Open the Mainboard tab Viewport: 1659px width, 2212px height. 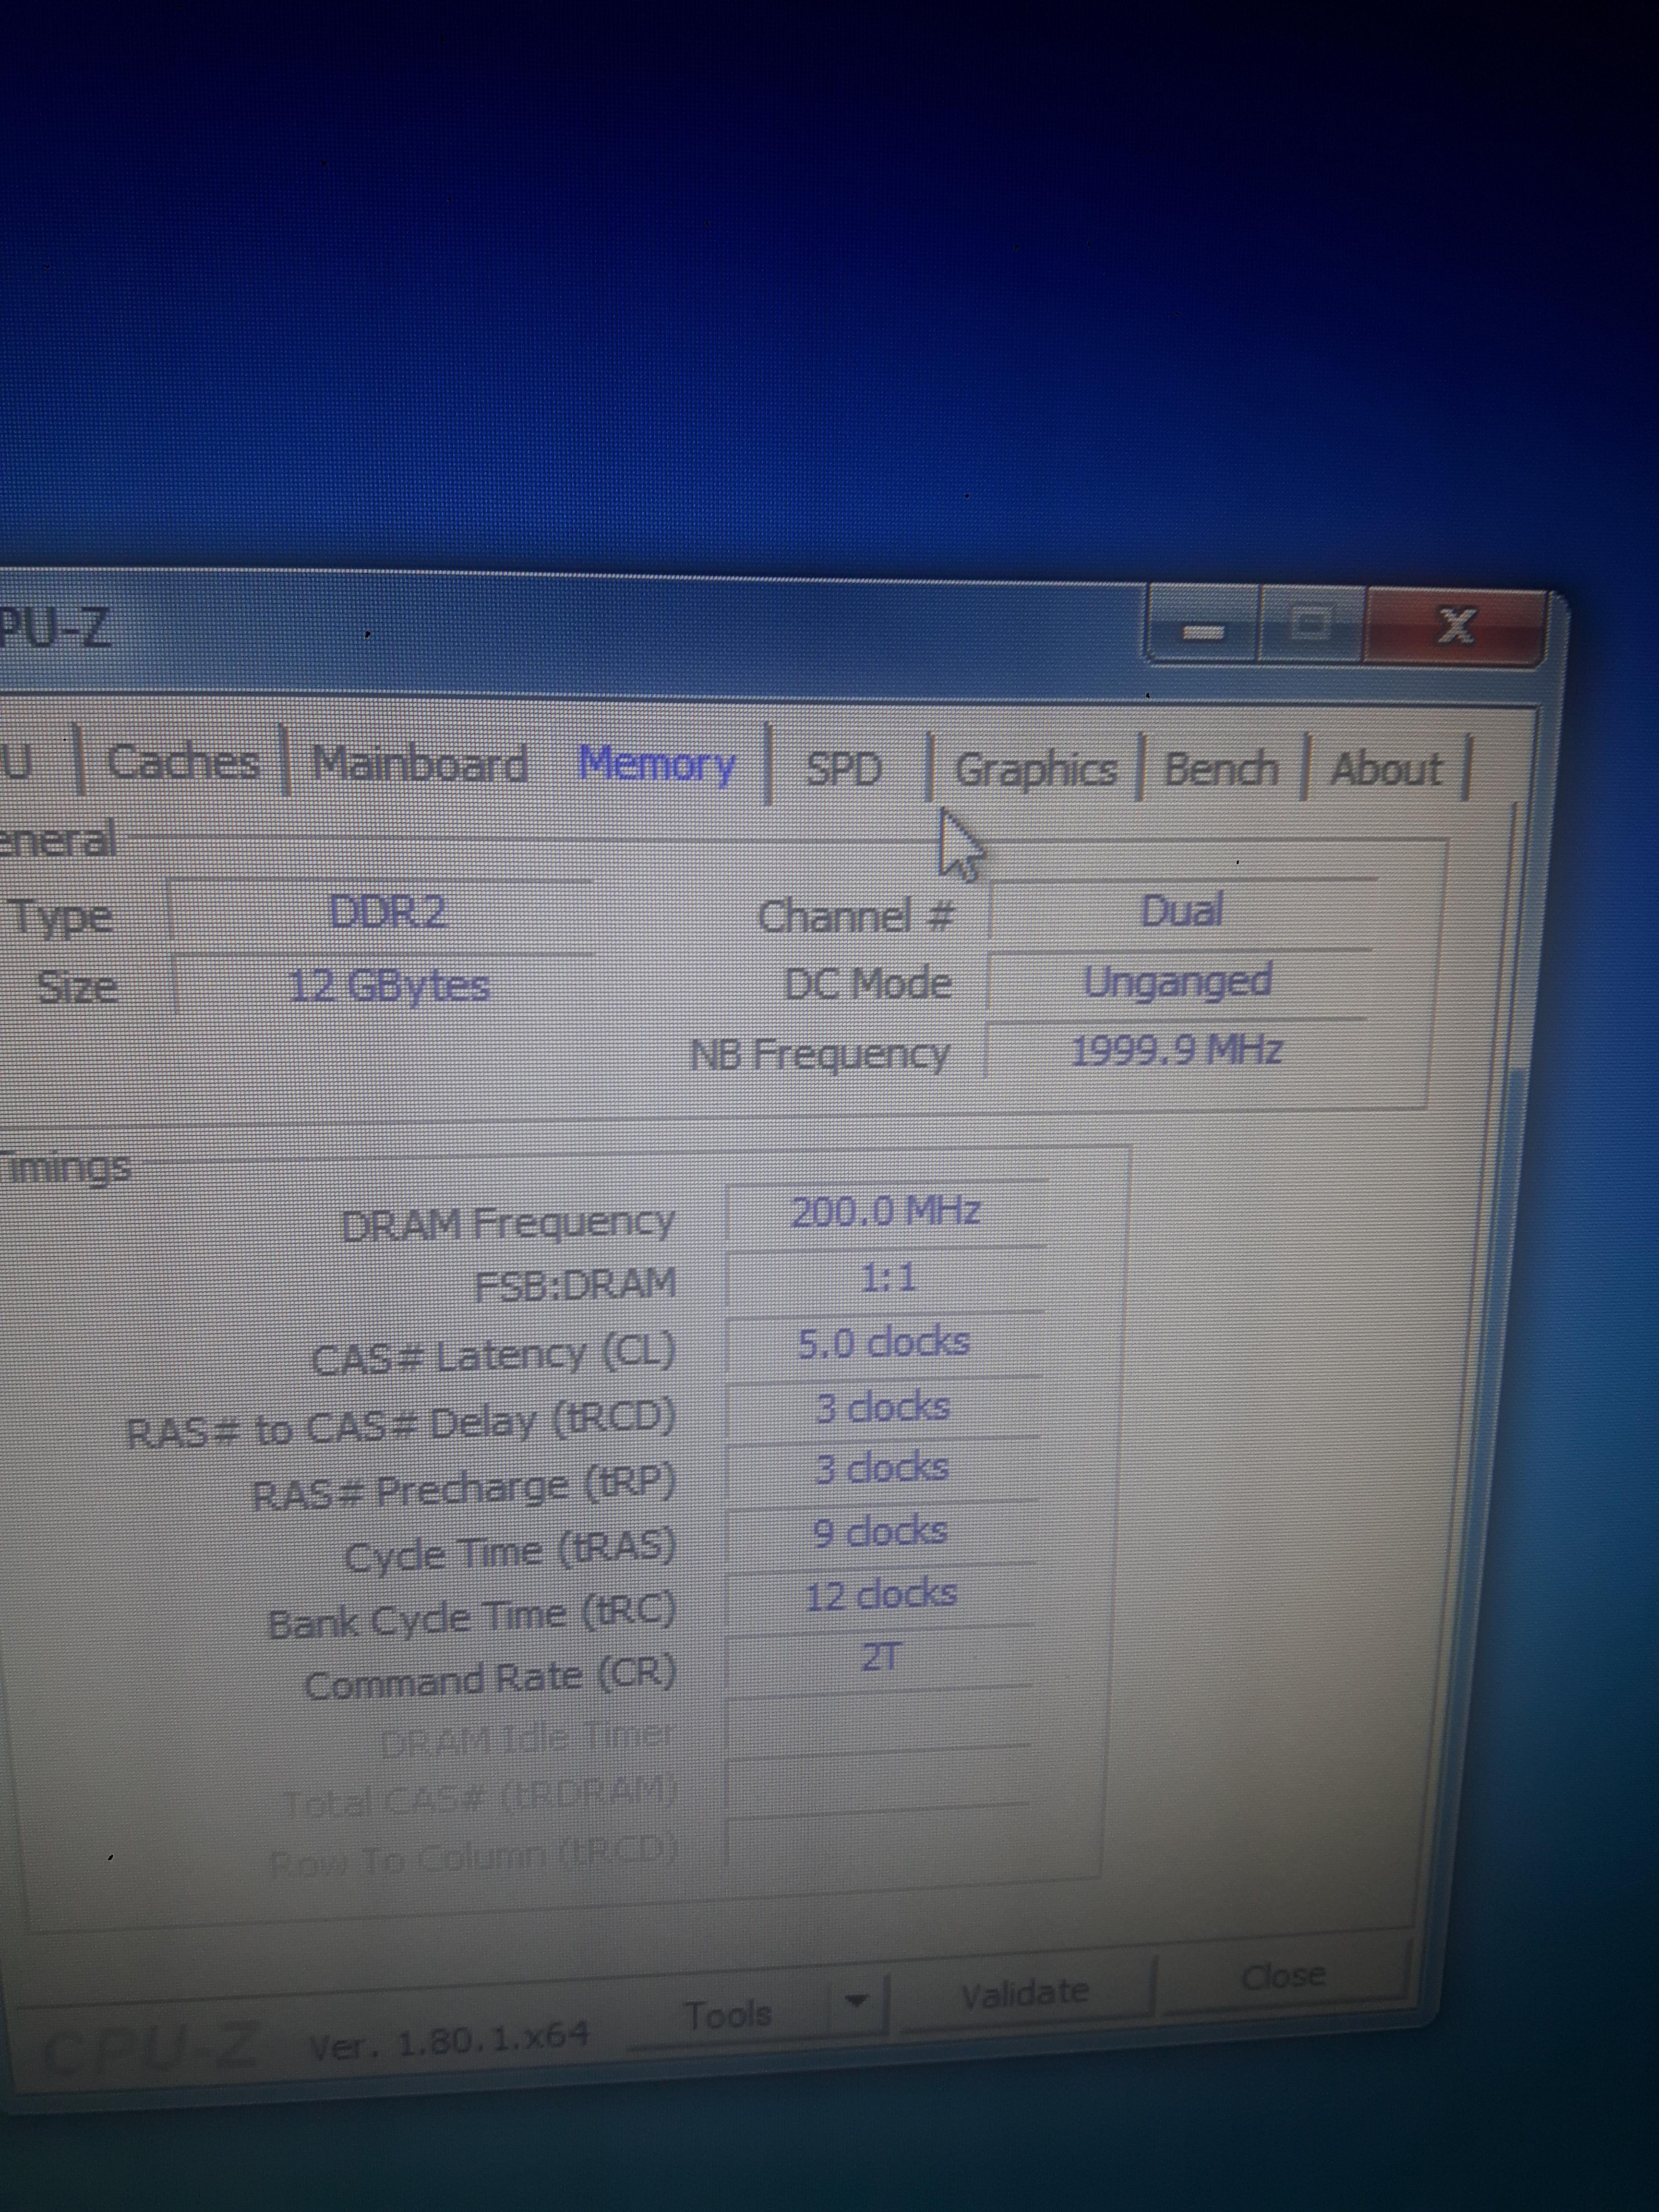coord(419,765)
